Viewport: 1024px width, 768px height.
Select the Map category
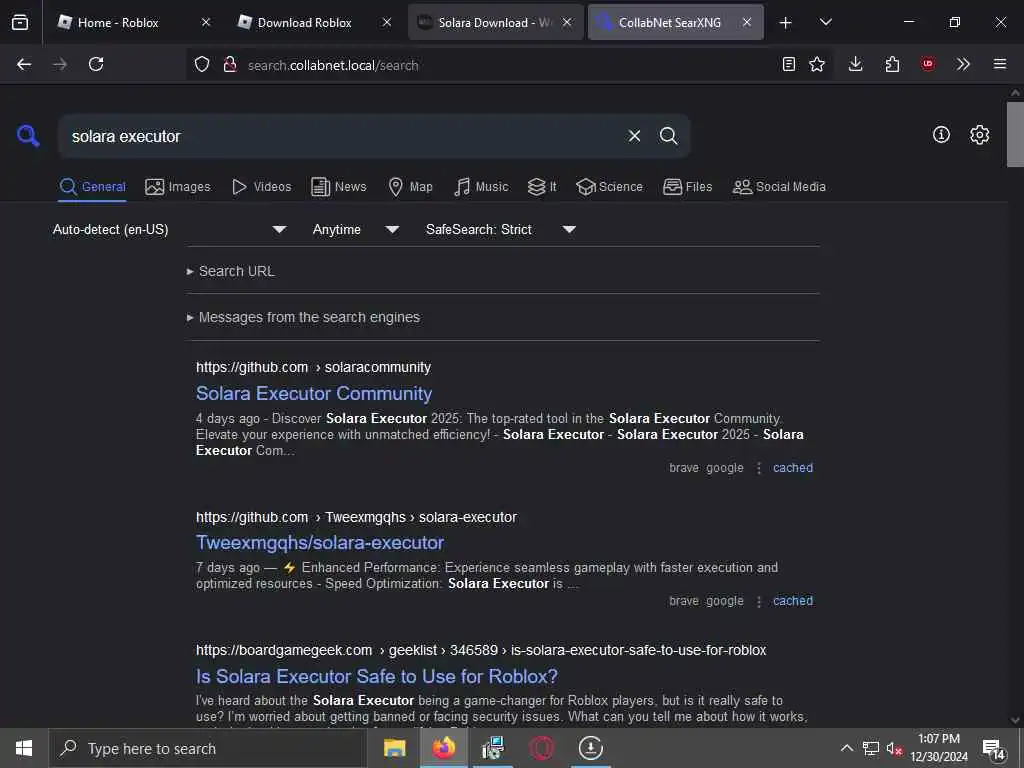[x=410, y=187]
